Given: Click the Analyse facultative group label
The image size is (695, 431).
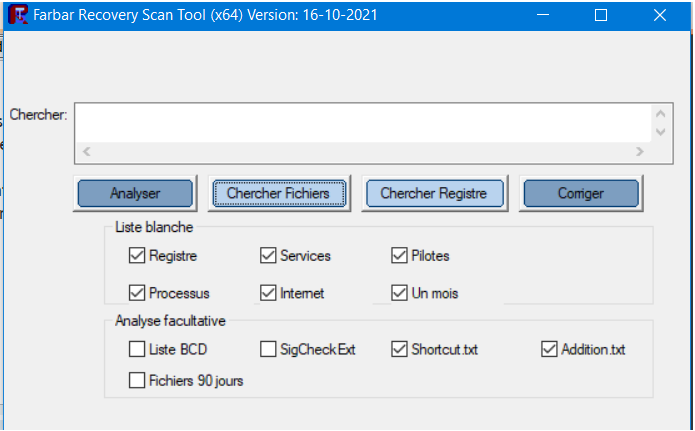Looking at the screenshot, I should [x=170, y=321].
